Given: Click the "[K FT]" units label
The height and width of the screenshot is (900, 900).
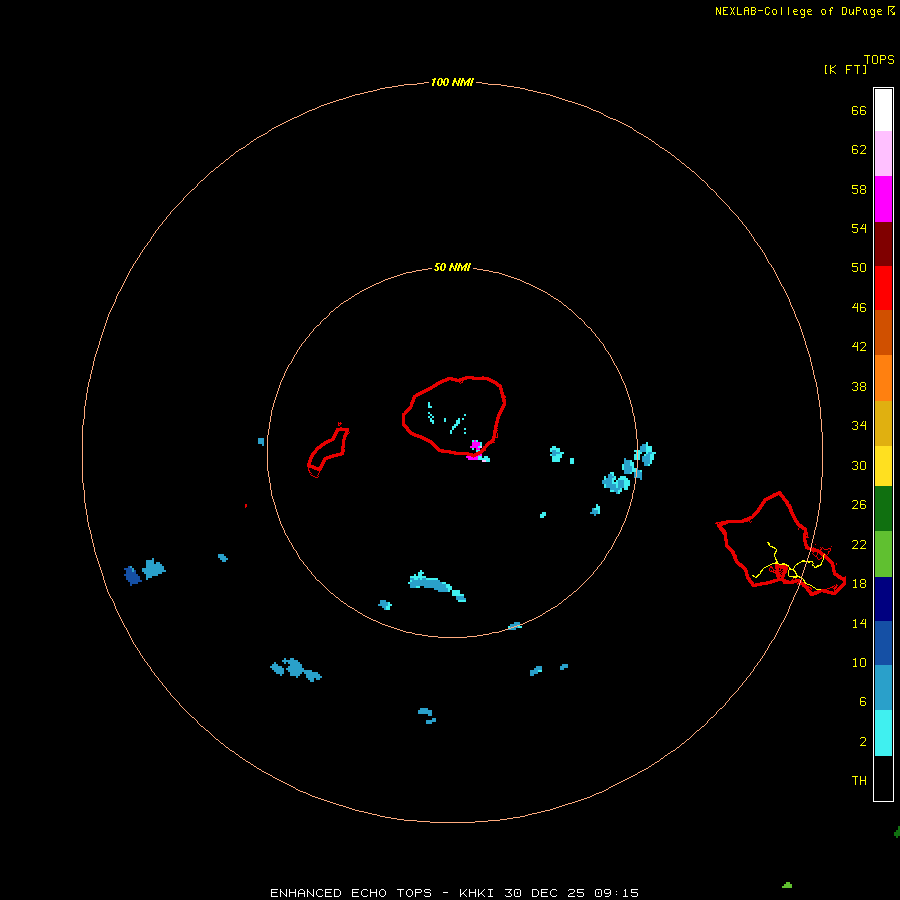Looking at the screenshot, I should pyautogui.click(x=845, y=69).
